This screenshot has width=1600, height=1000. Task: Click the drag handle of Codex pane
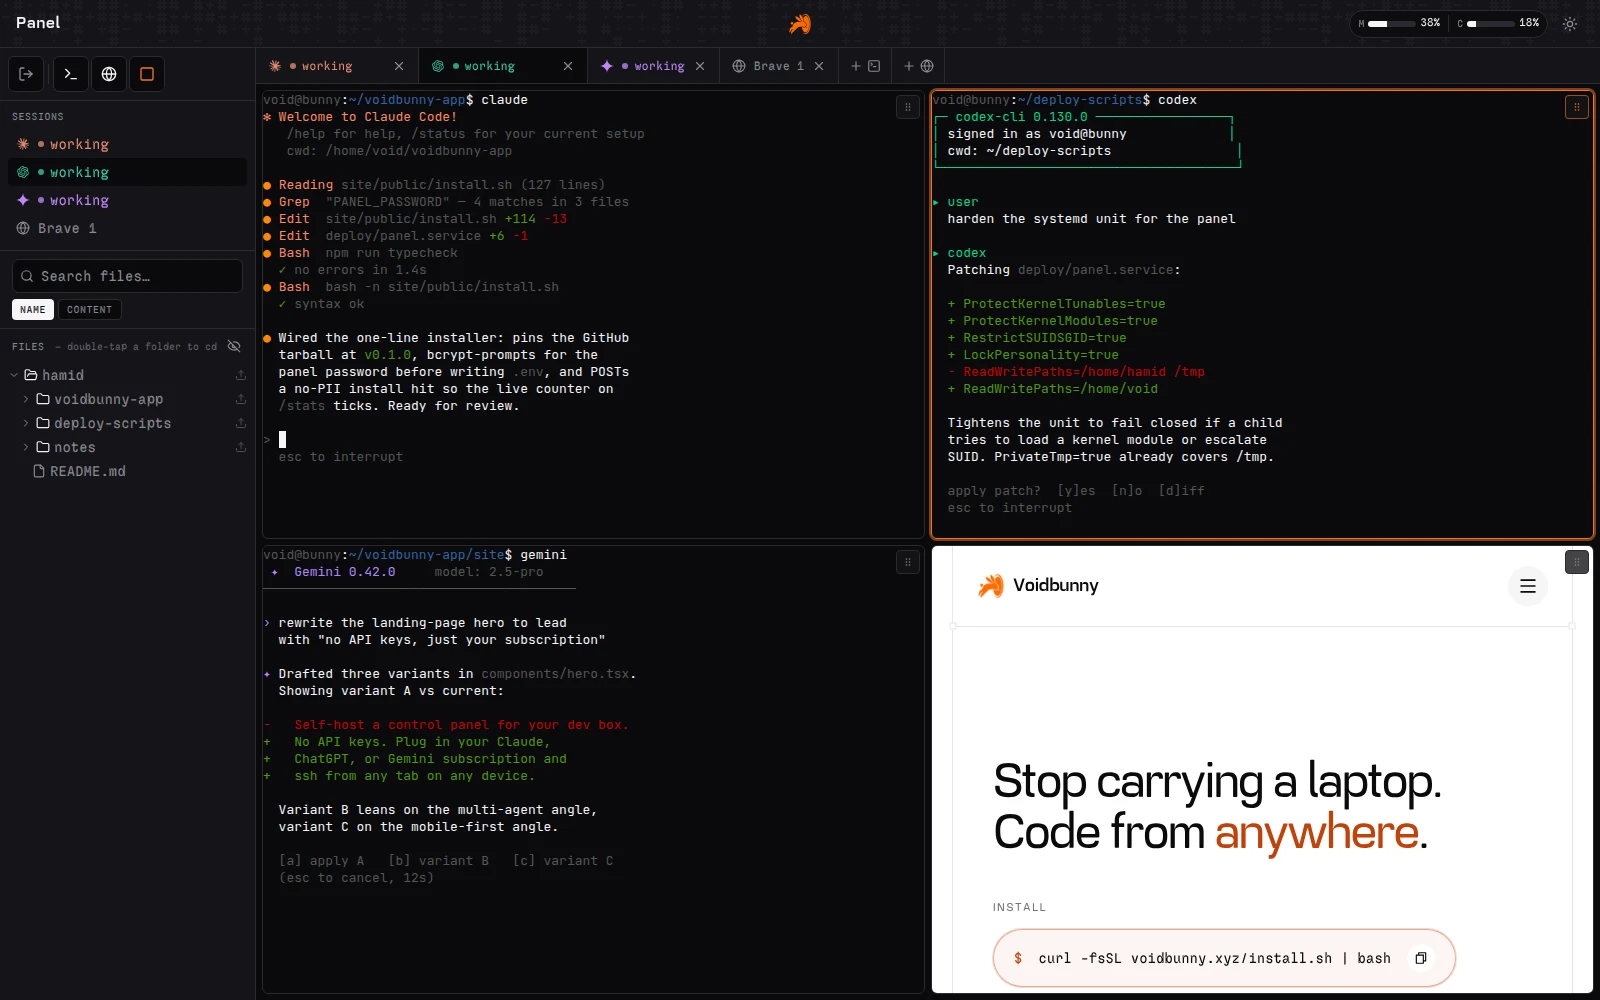pos(1576,107)
